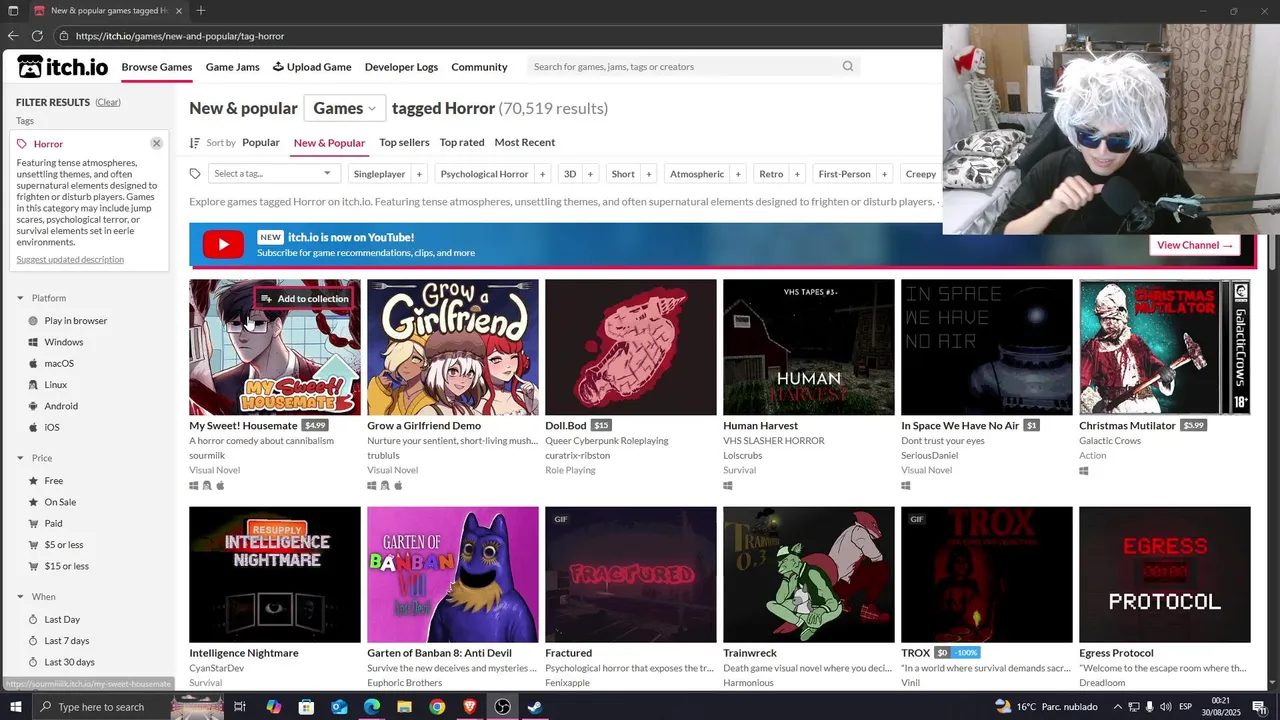Viewport: 1280px width, 720px height.
Task: Open the Christmas Mutilator thumbnail
Action: click(1165, 347)
